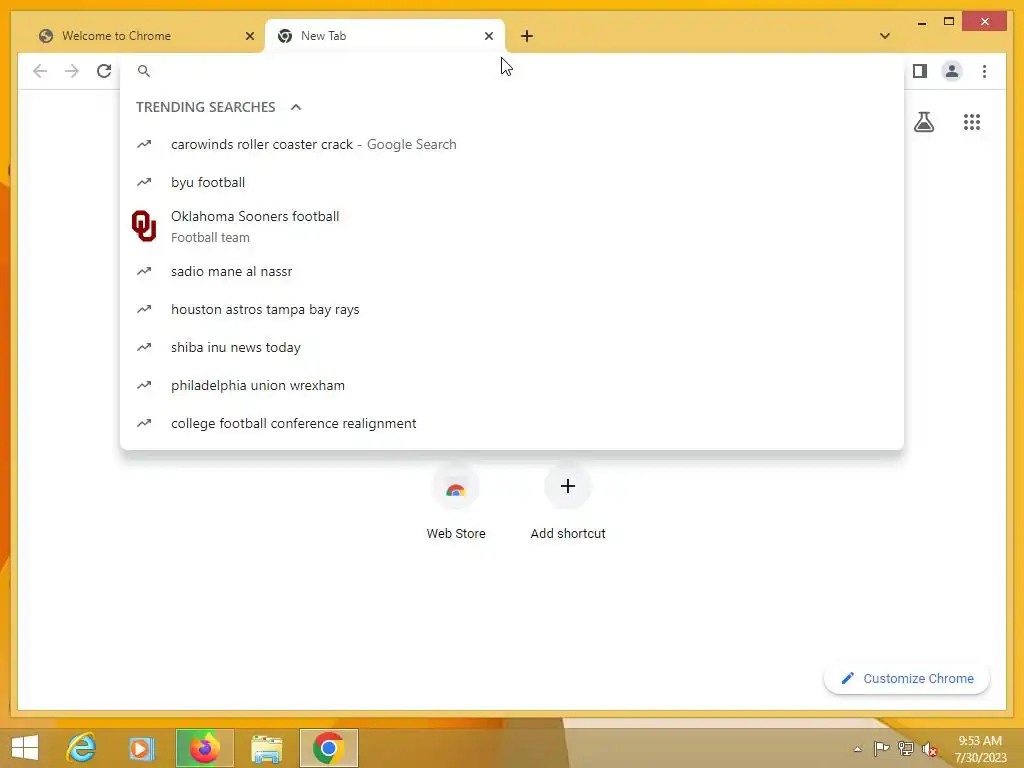
Task: Choose philadelphia union wrexham suggestion
Action: (512, 385)
